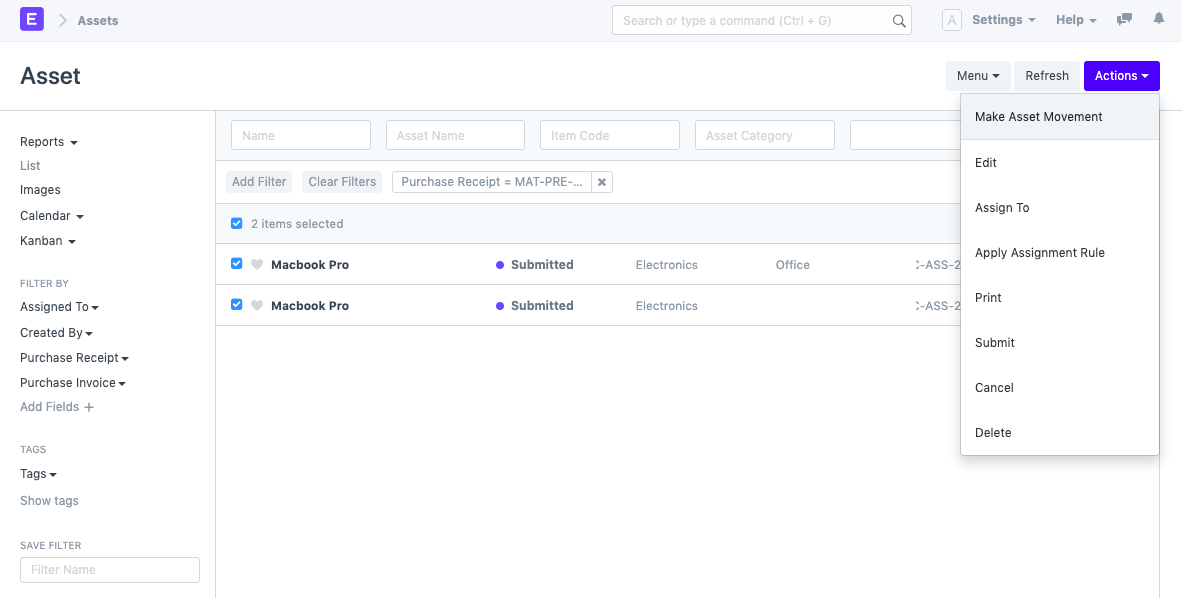1182x598 pixels.
Task: Open the chat messages icon
Action: tap(1125, 20)
